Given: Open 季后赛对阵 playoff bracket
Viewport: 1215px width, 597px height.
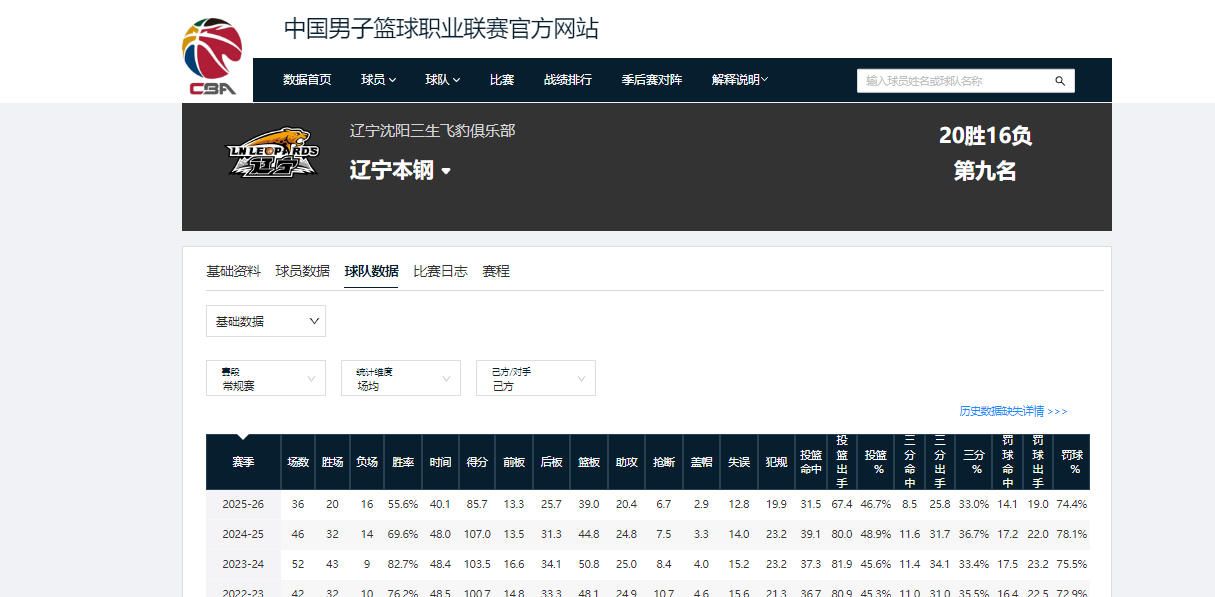Looking at the screenshot, I should coord(651,80).
